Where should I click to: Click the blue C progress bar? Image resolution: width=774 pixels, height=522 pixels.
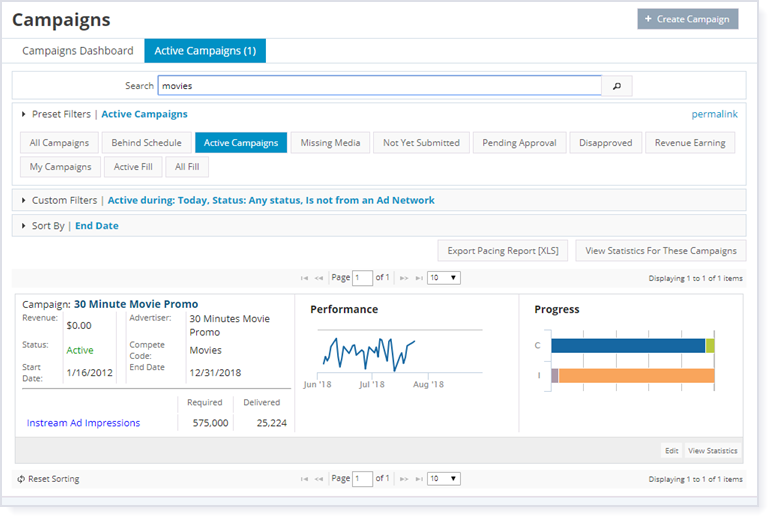pyautogui.click(x=627, y=346)
